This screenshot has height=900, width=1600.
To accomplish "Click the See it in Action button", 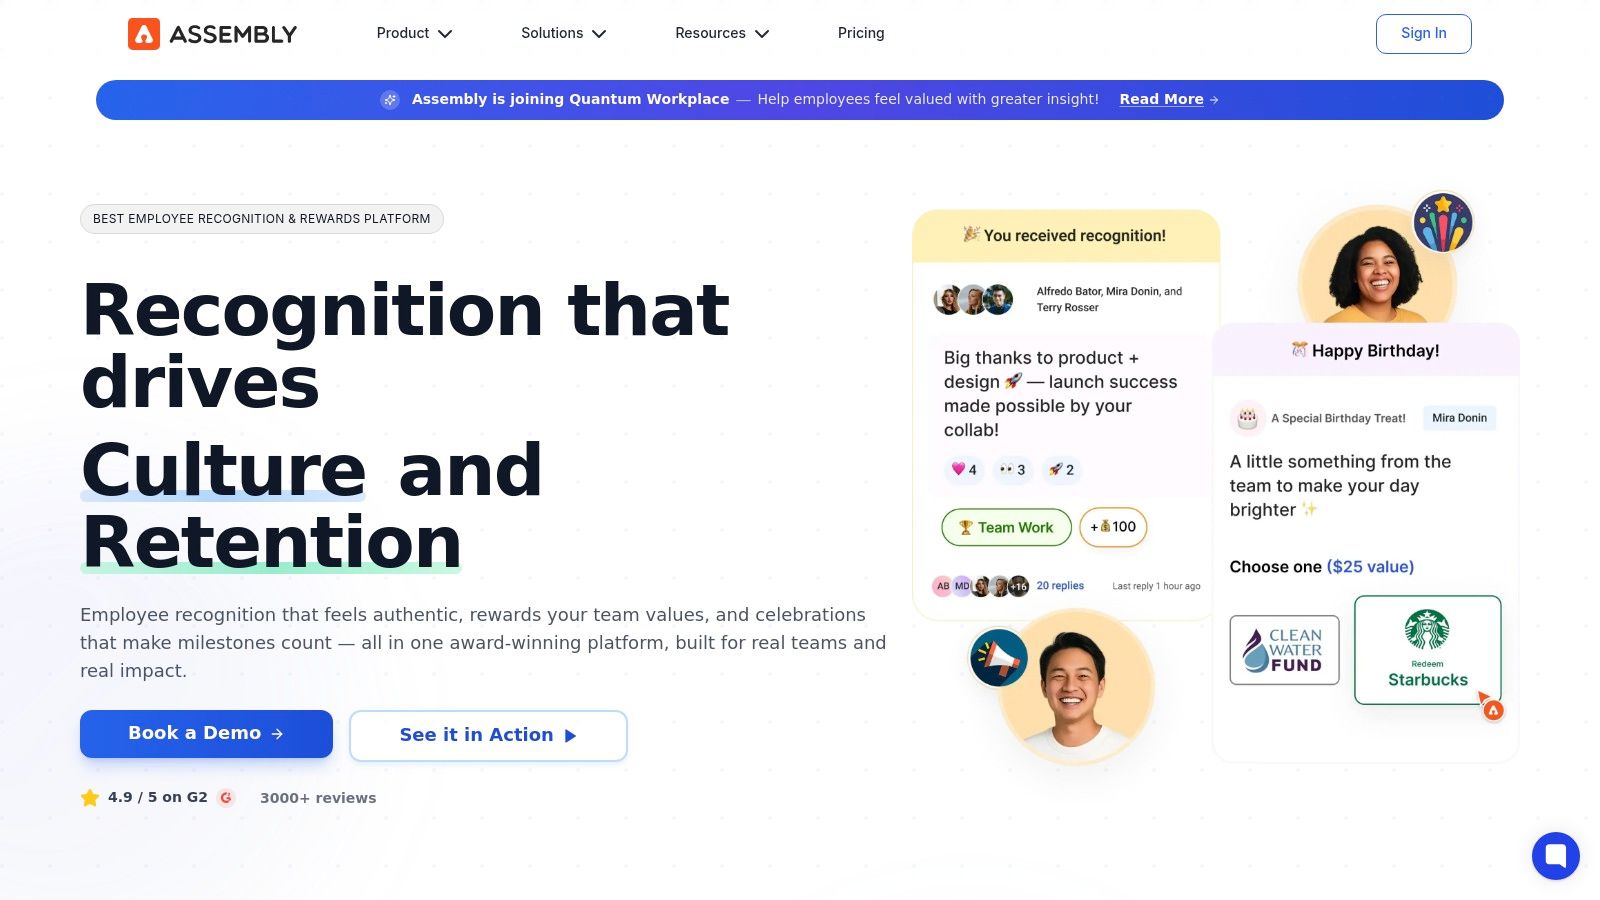I will (x=488, y=736).
